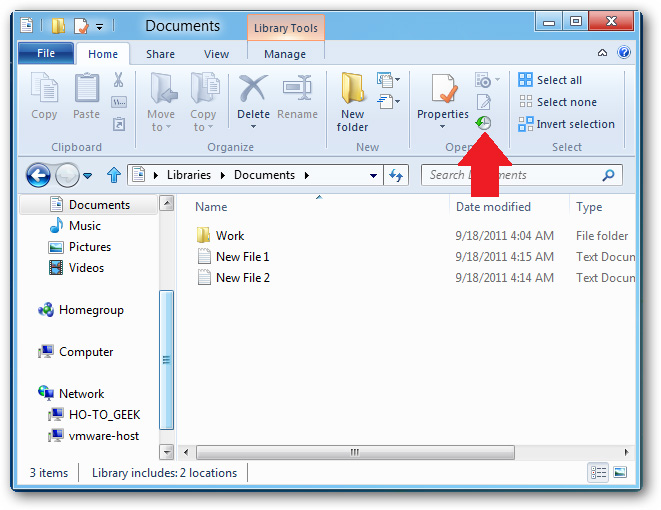Click the Paste shortcut icon
661x510 pixels.
[x=118, y=124]
